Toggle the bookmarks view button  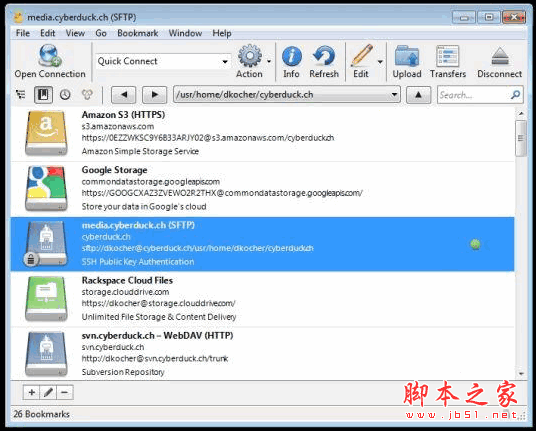click(43, 95)
